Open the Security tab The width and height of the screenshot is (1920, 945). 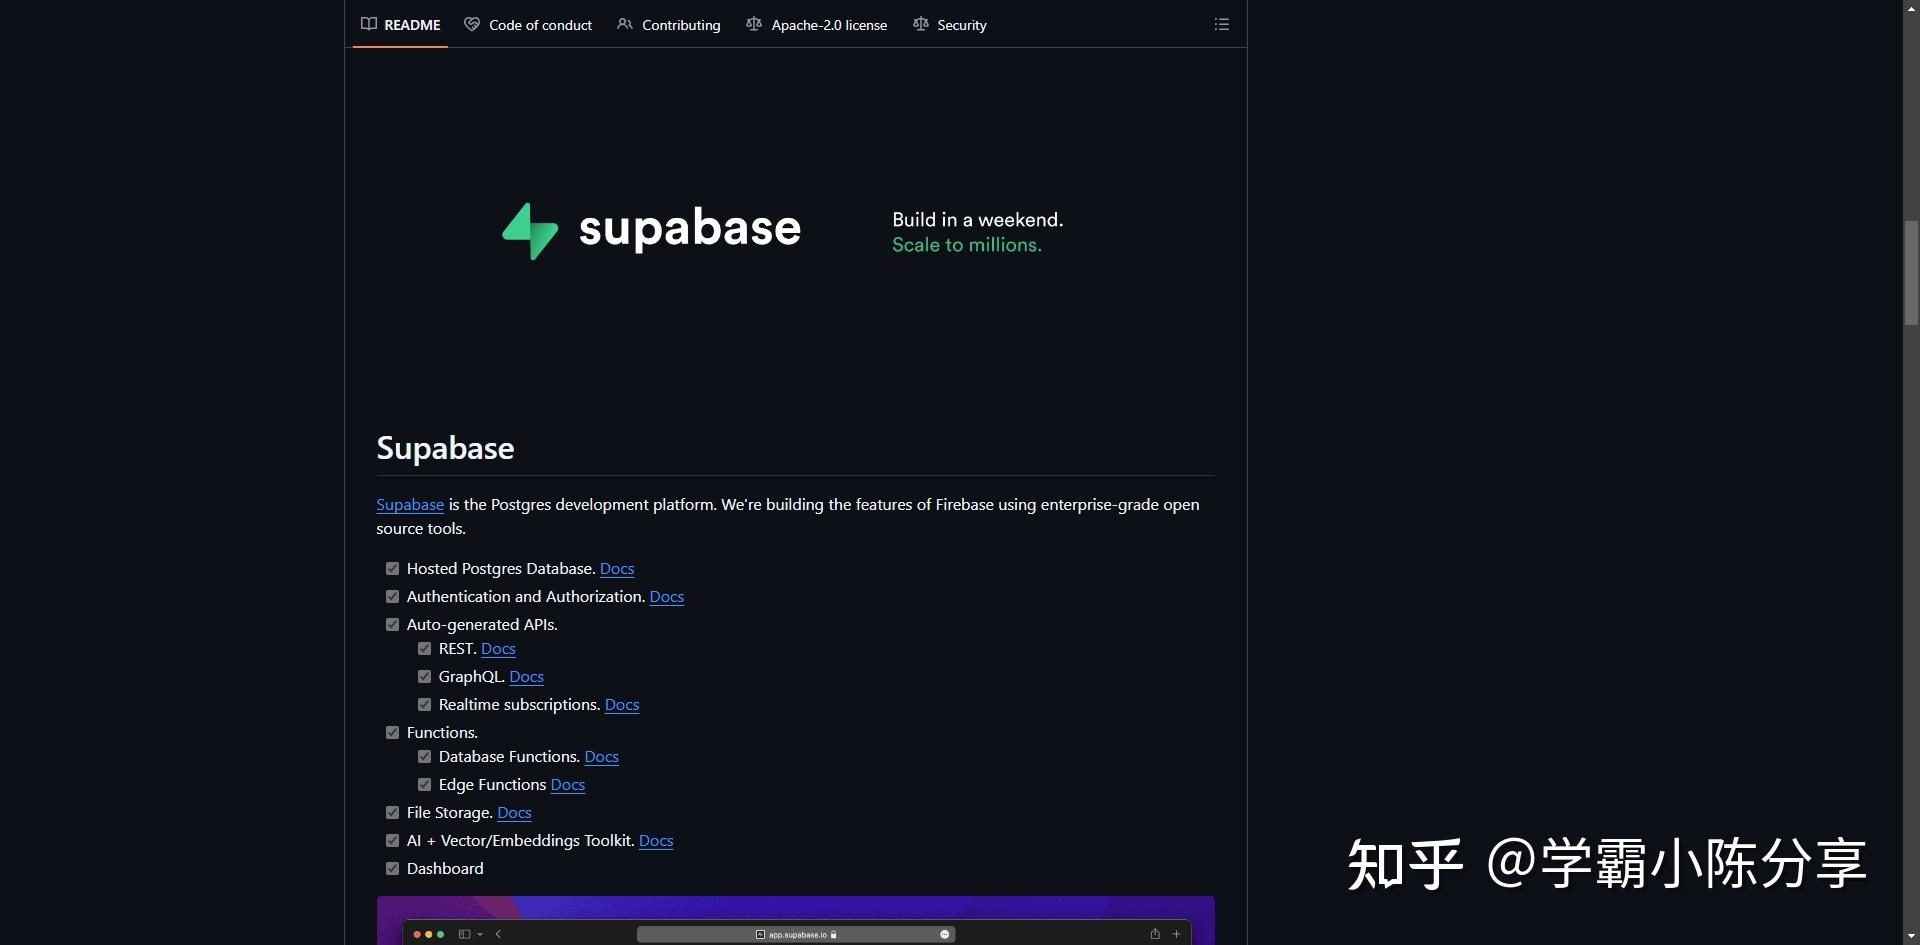949,24
